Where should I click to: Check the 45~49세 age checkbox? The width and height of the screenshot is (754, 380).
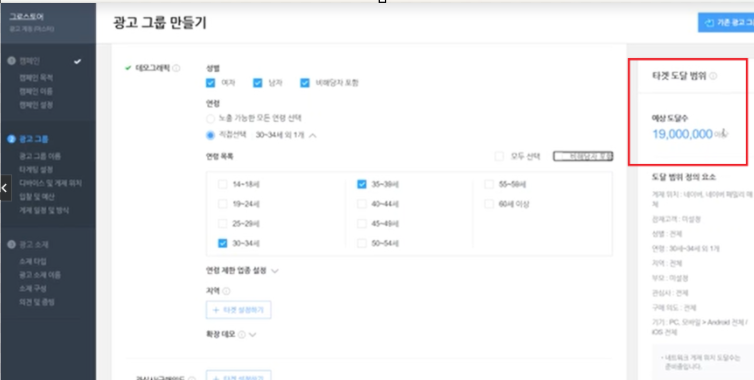[362, 224]
